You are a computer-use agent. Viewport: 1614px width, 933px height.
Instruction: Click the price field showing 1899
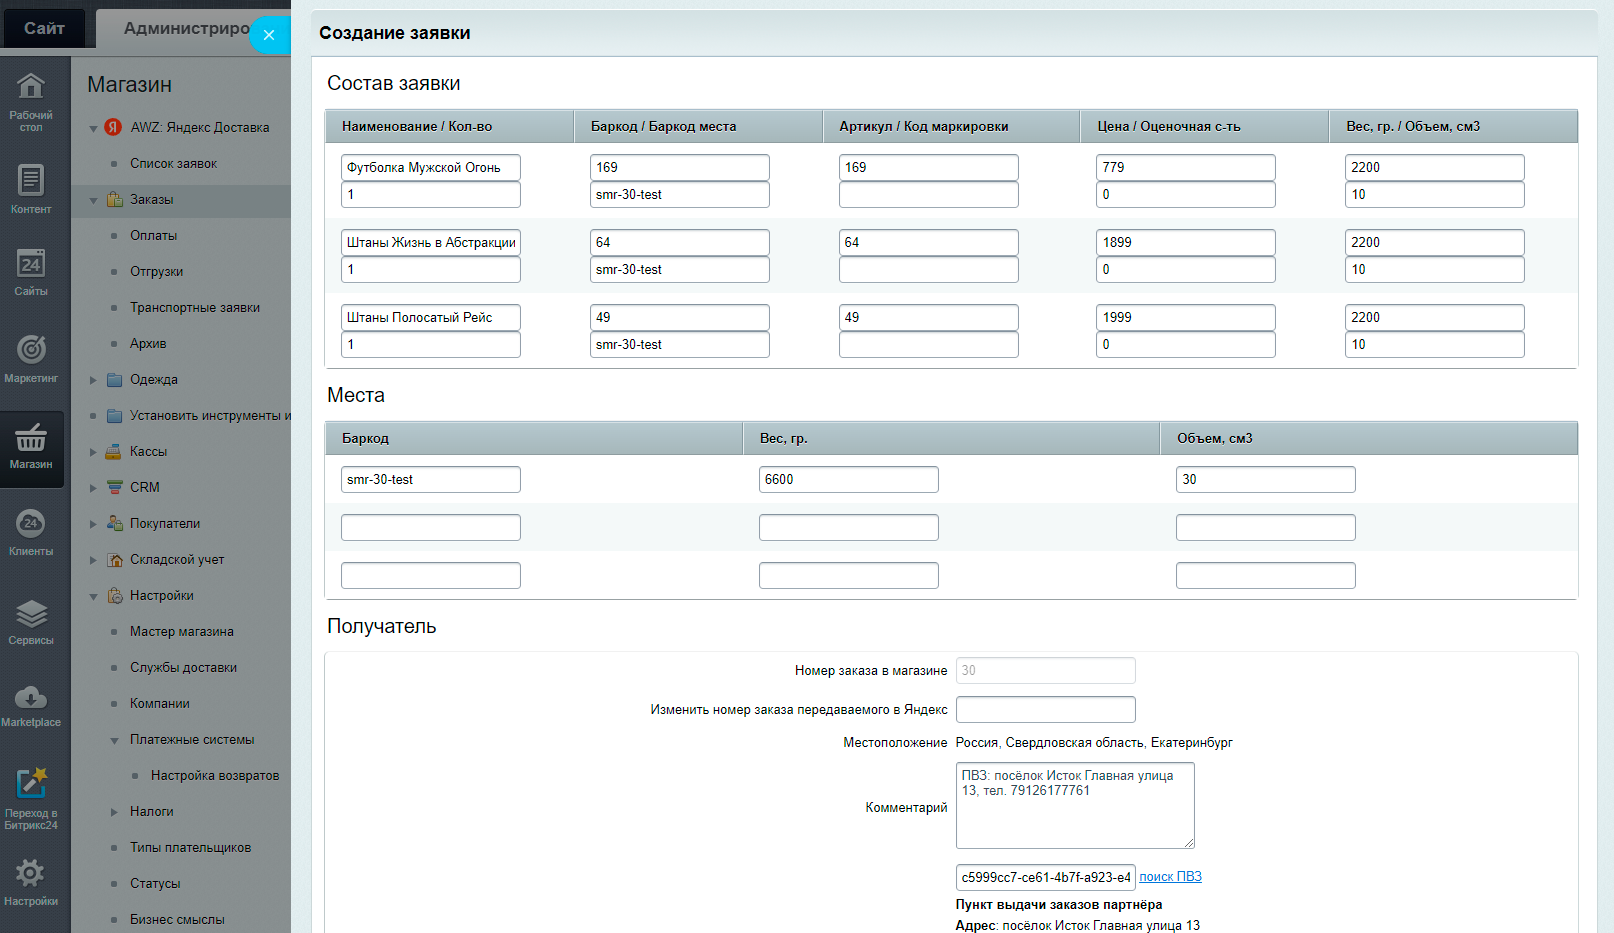point(1186,242)
